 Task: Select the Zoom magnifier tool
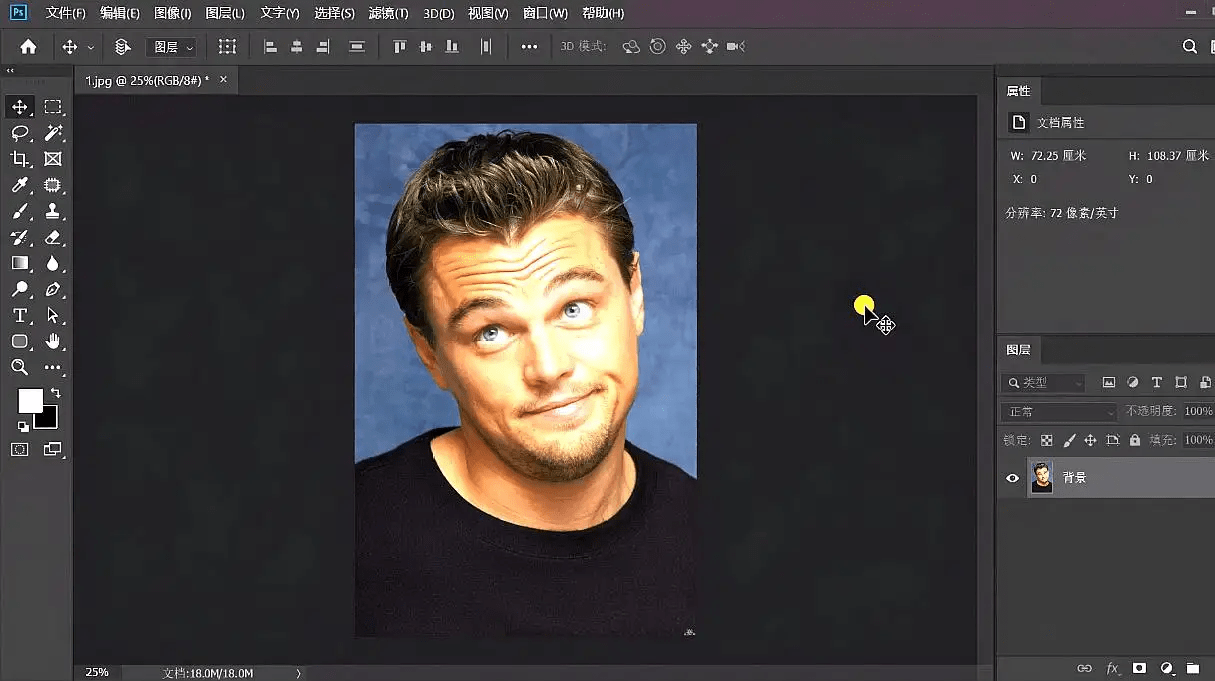19,367
